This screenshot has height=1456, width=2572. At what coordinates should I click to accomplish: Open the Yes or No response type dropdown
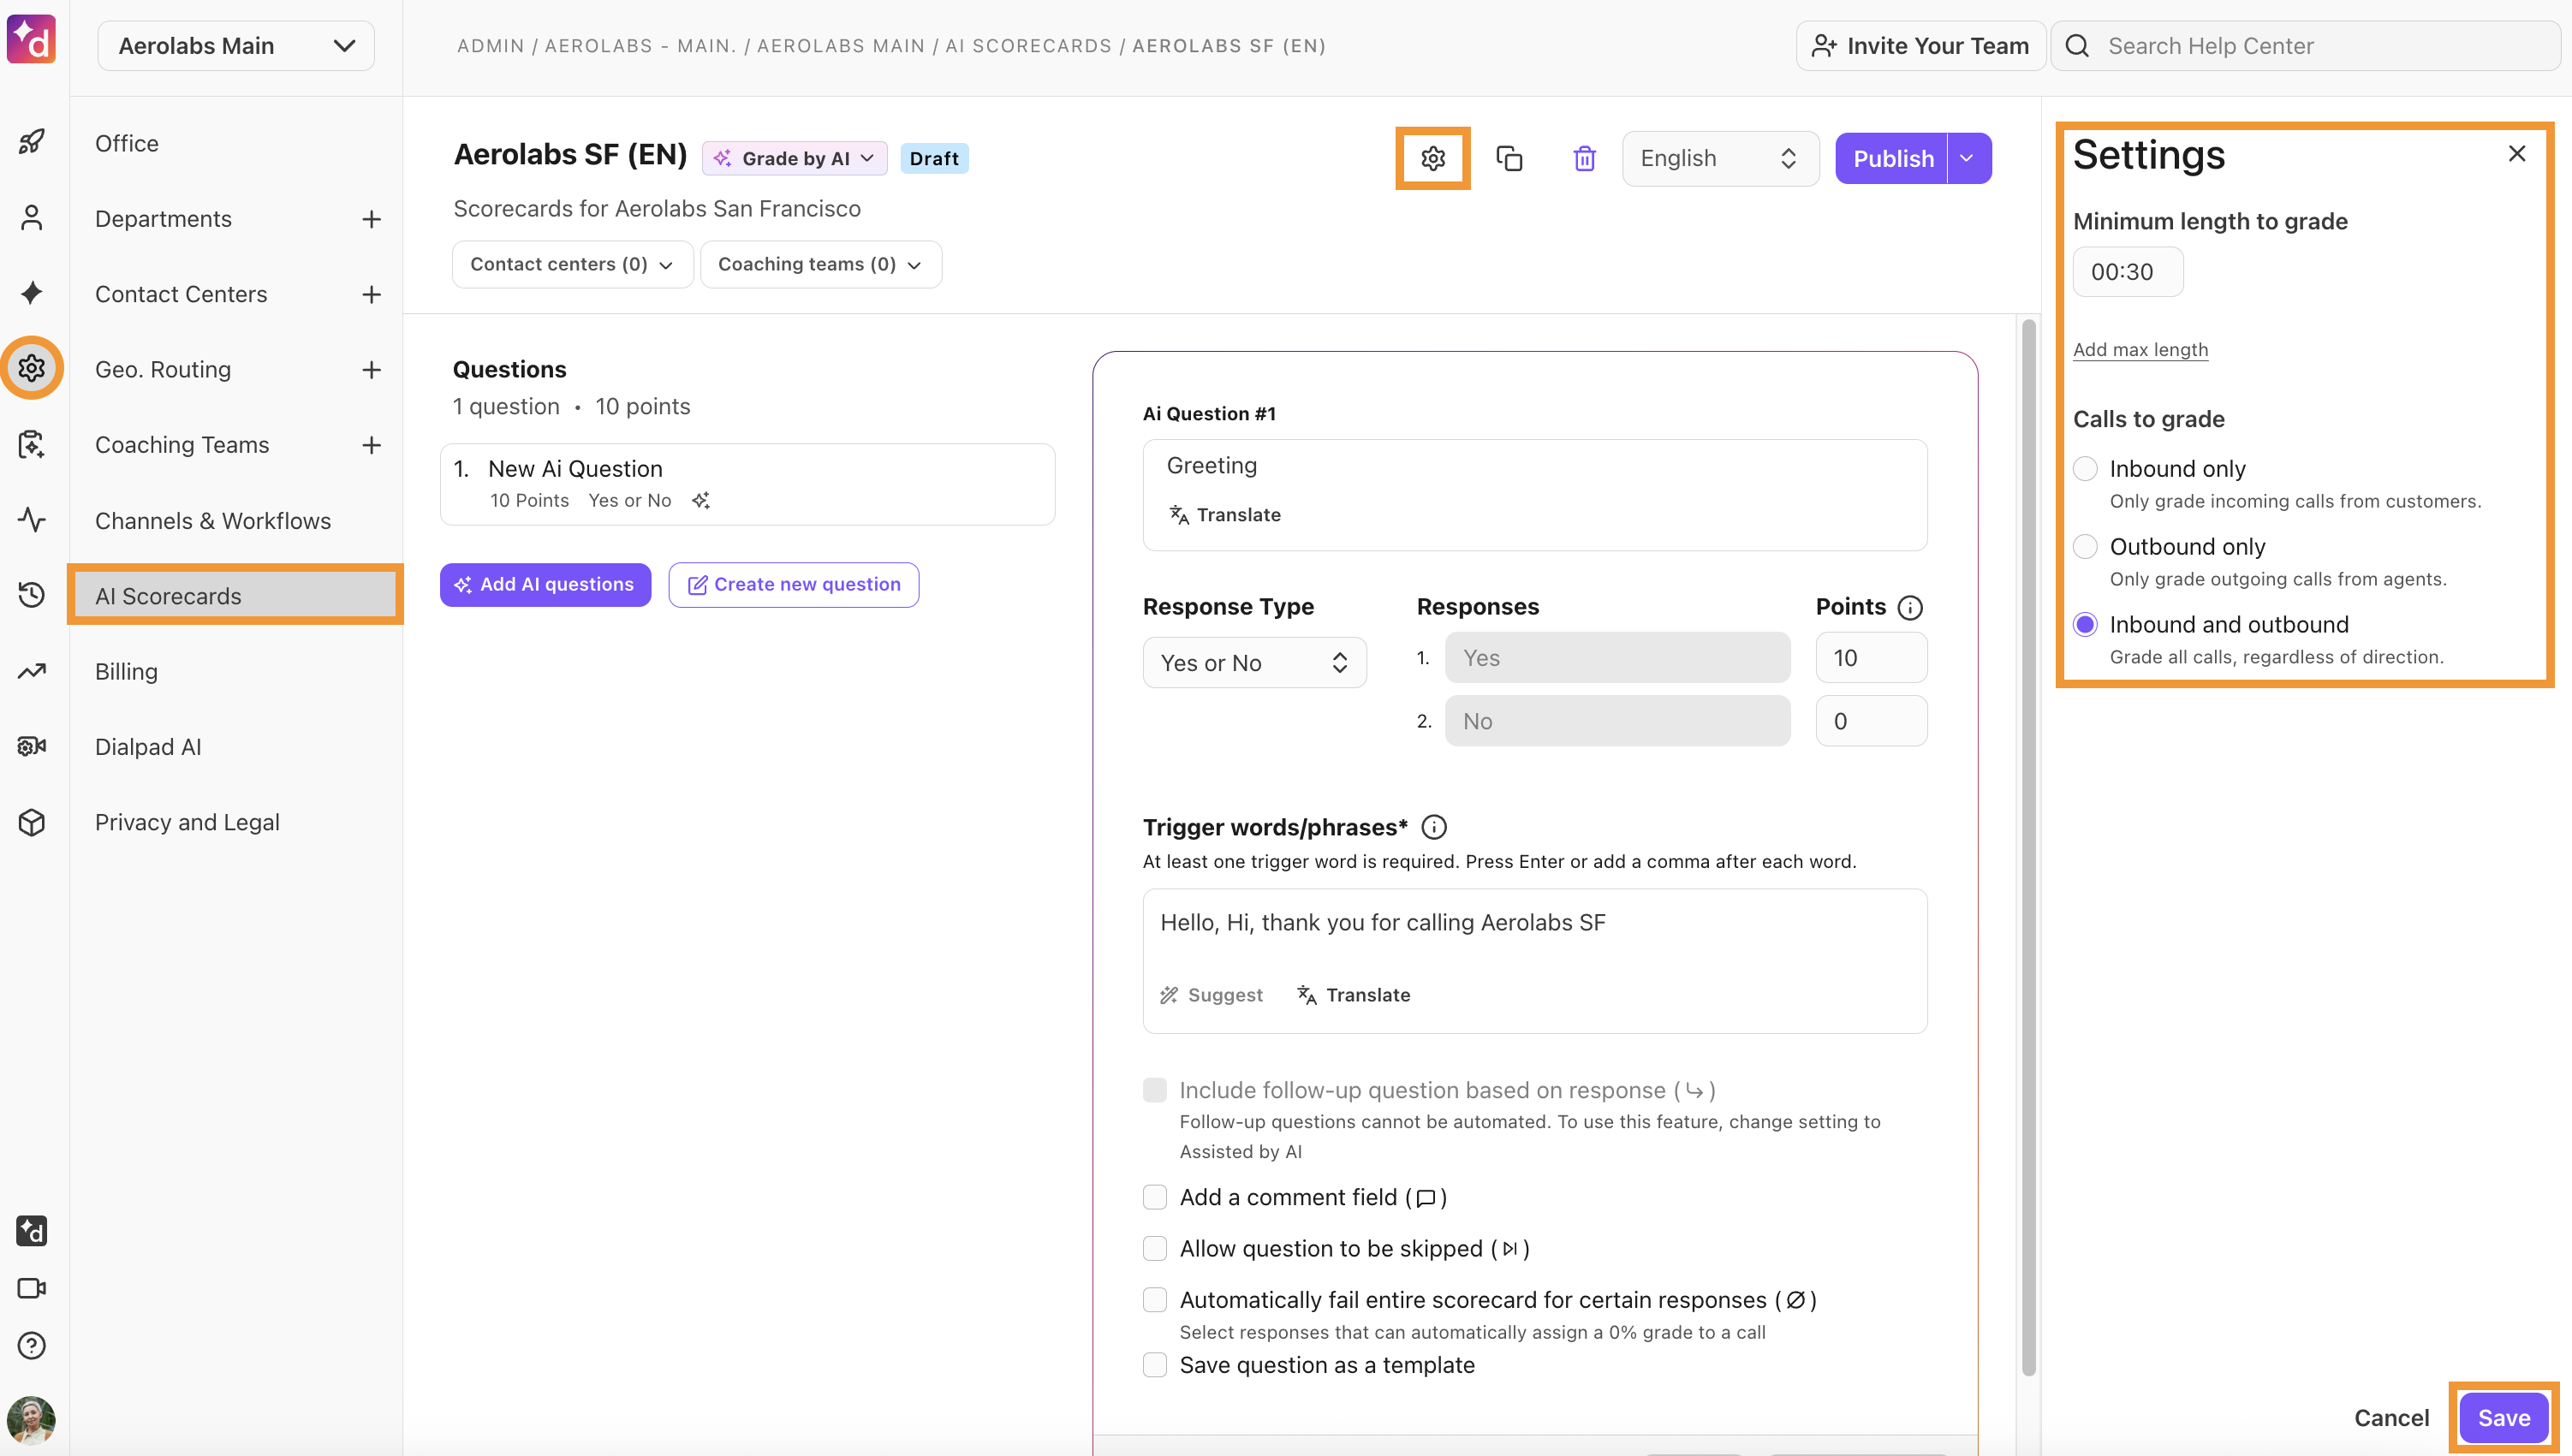tap(1255, 663)
